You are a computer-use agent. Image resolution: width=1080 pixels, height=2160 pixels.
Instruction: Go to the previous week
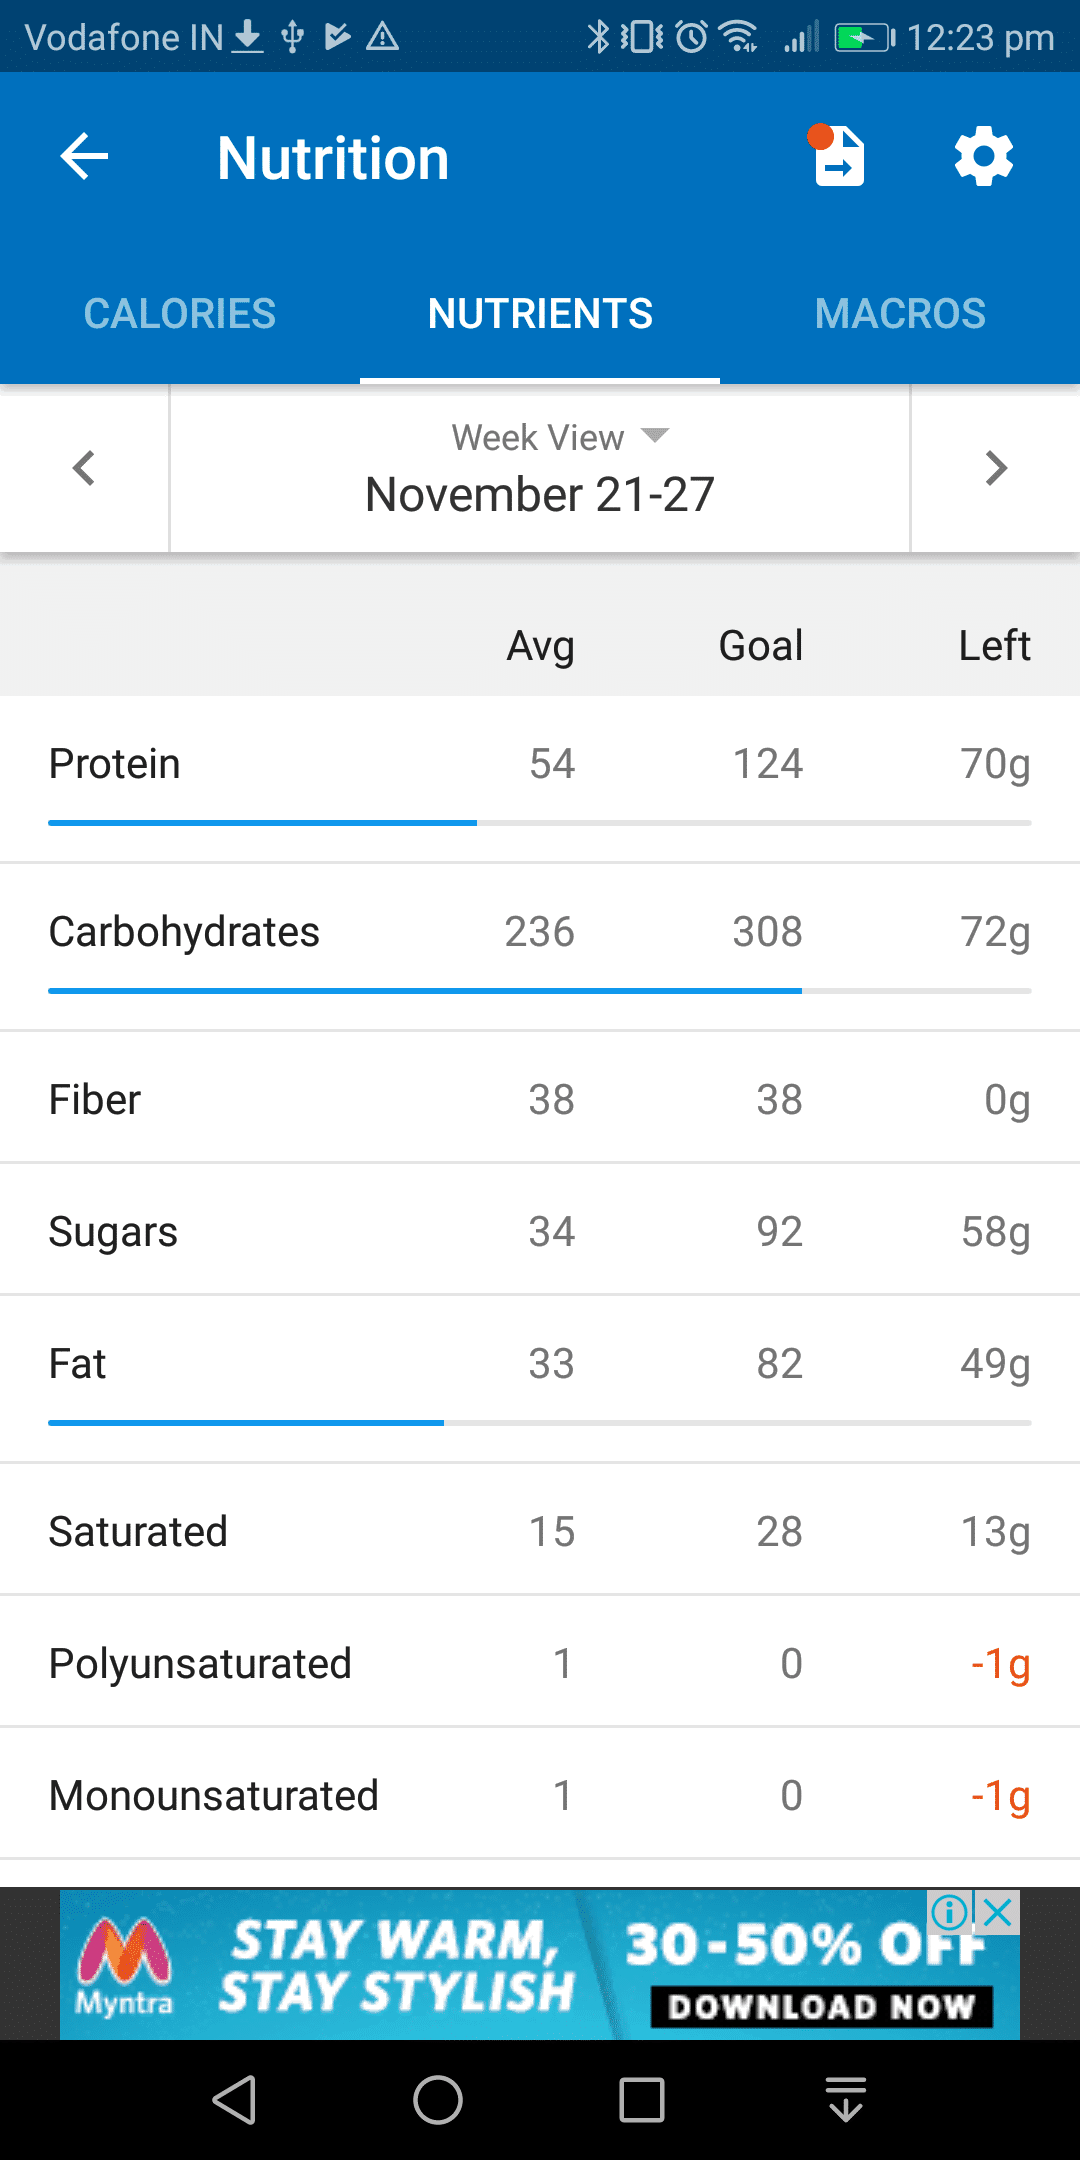[84, 468]
